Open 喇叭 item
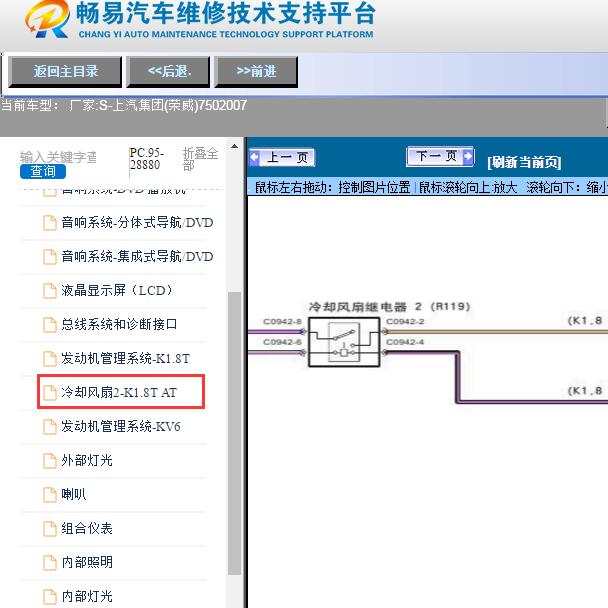608x608 pixels. tap(74, 494)
